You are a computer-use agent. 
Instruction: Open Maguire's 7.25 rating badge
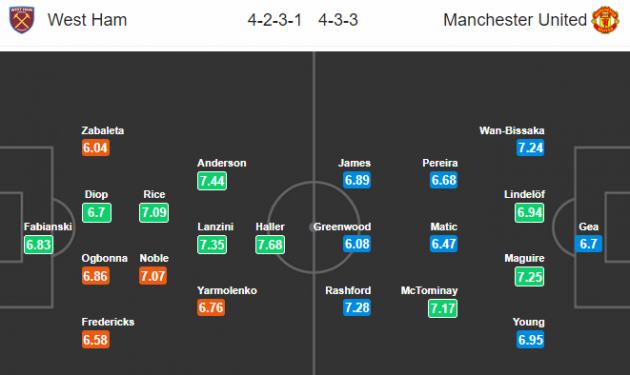click(x=530, y=277)
